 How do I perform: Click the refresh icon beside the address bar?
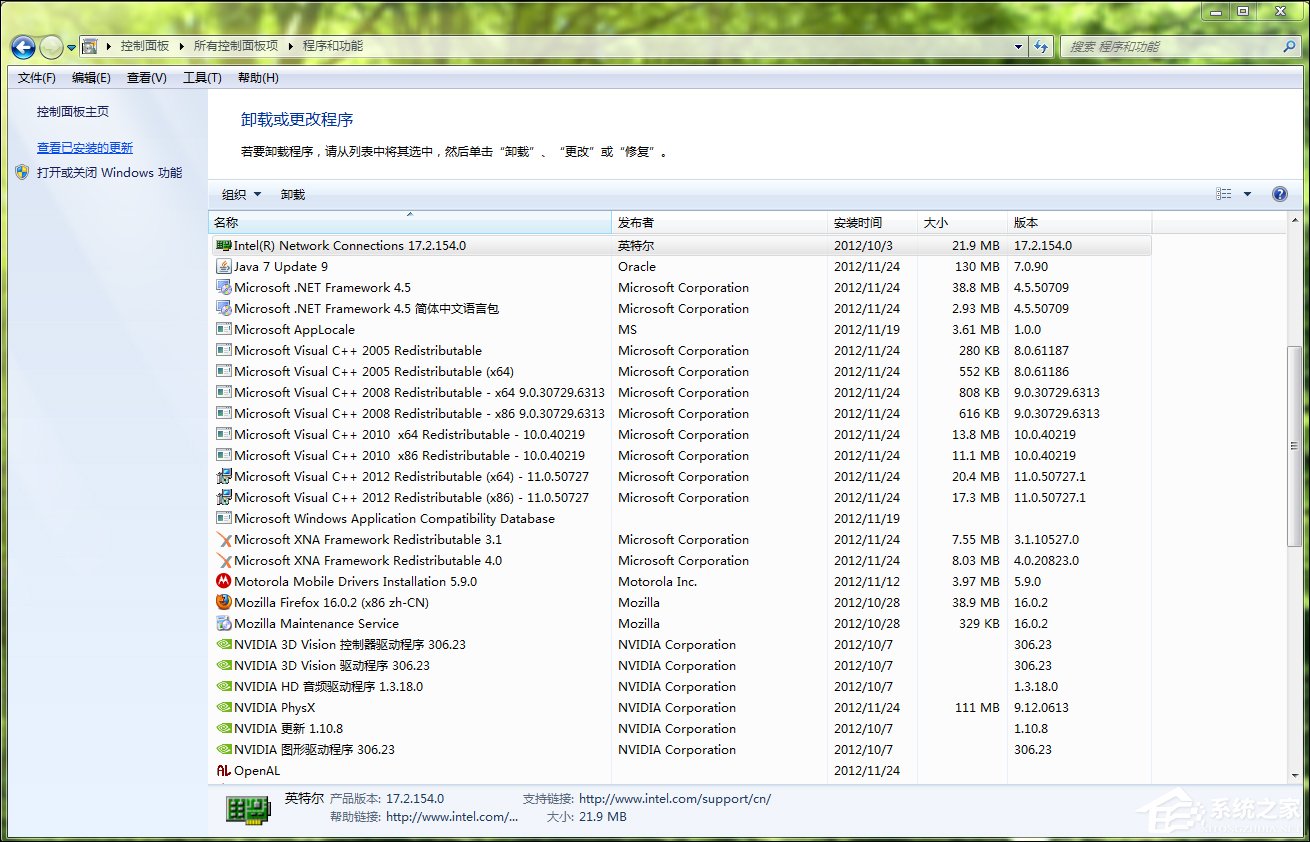[x=1042, y=46]
